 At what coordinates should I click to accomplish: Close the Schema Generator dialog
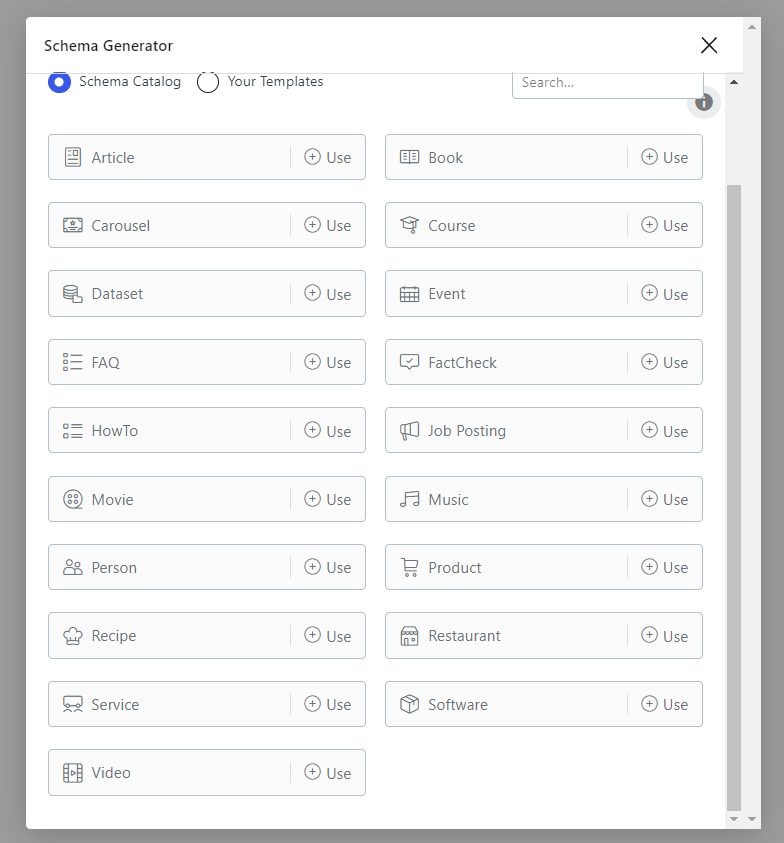709,45
